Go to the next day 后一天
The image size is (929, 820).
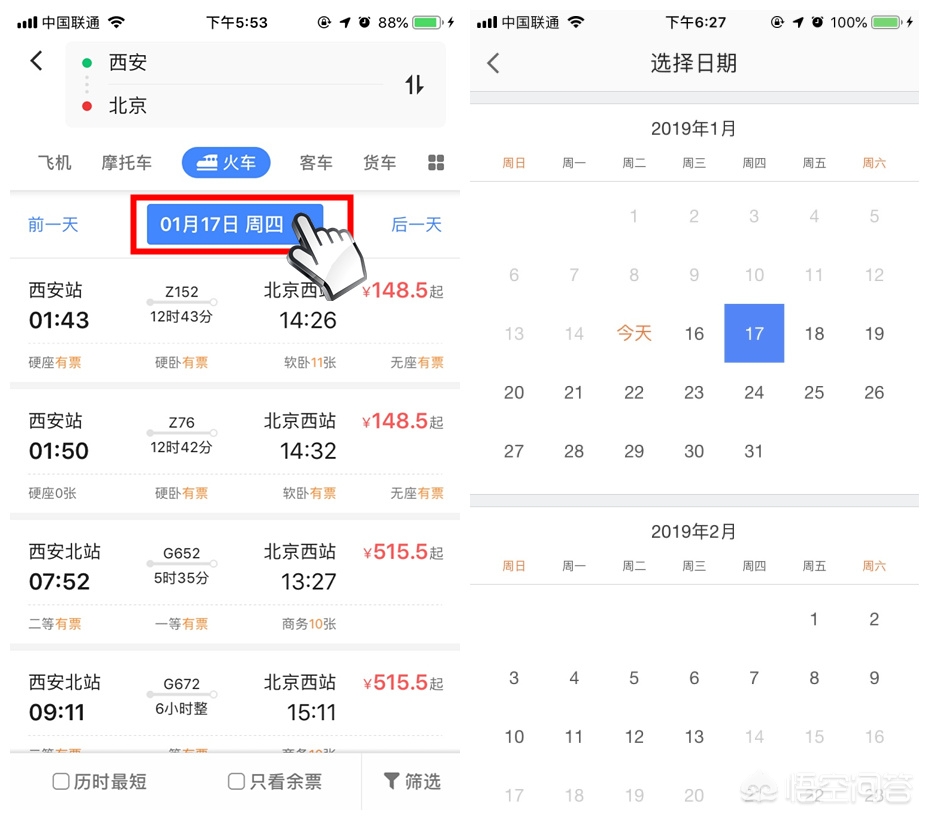417,225
